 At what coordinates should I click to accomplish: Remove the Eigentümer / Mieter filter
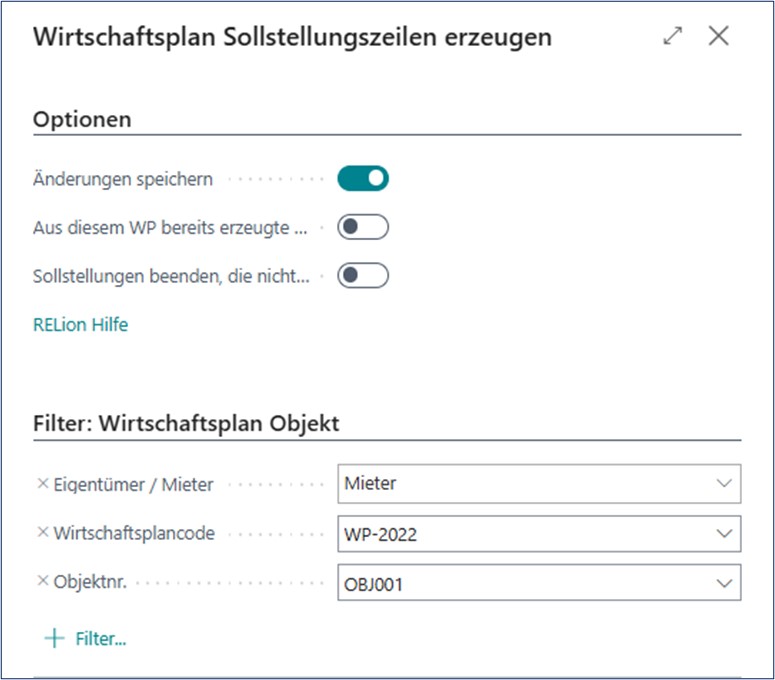[x=42, y=484]
